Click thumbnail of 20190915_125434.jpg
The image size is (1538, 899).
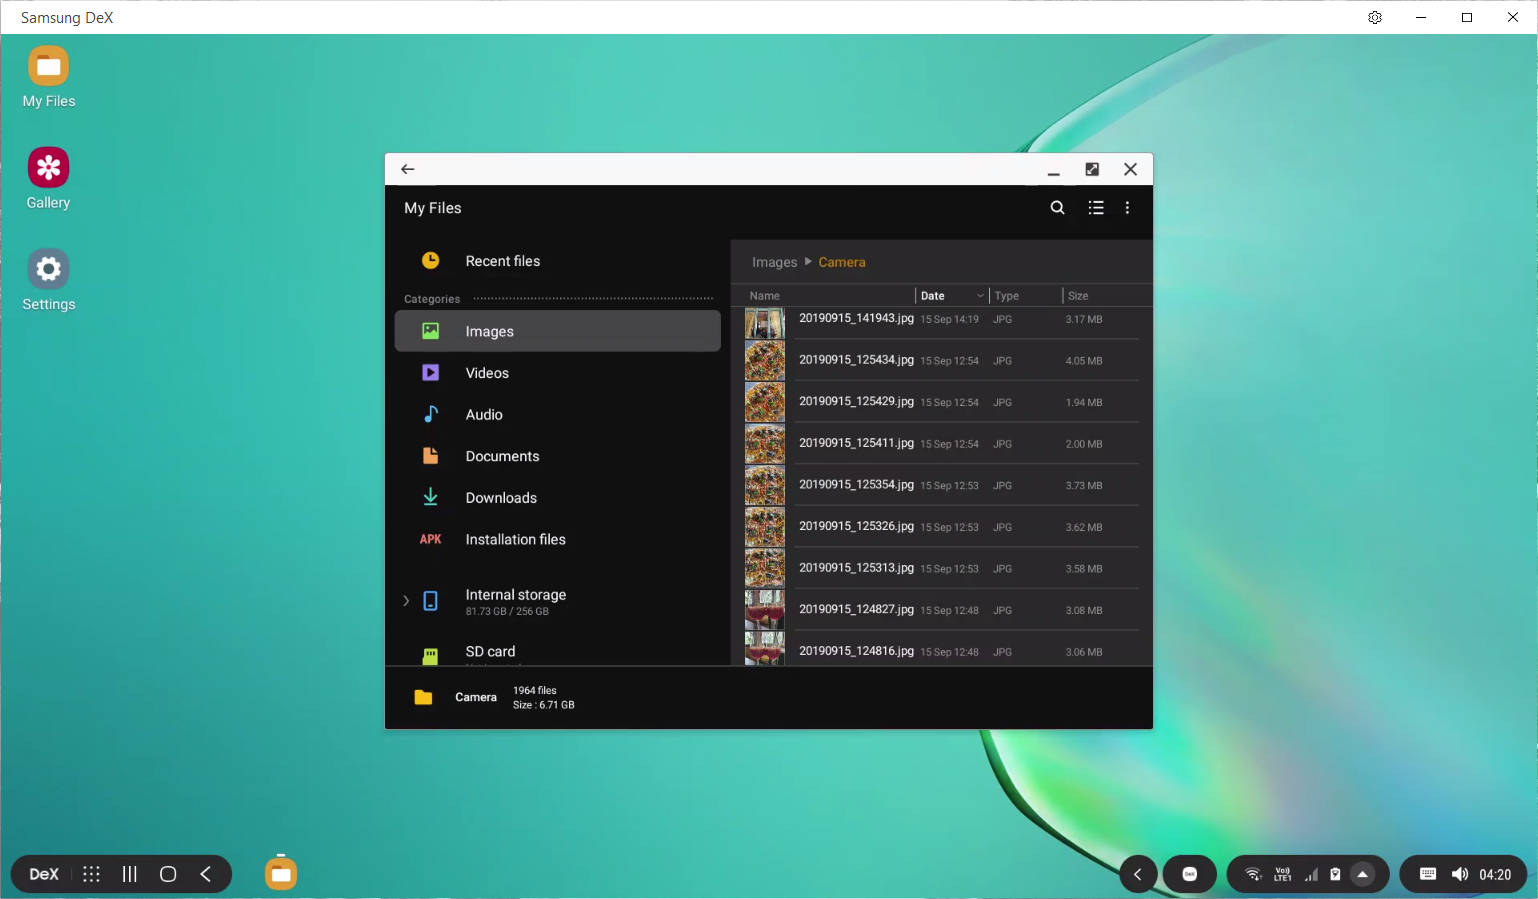click(x=765, y=360)
